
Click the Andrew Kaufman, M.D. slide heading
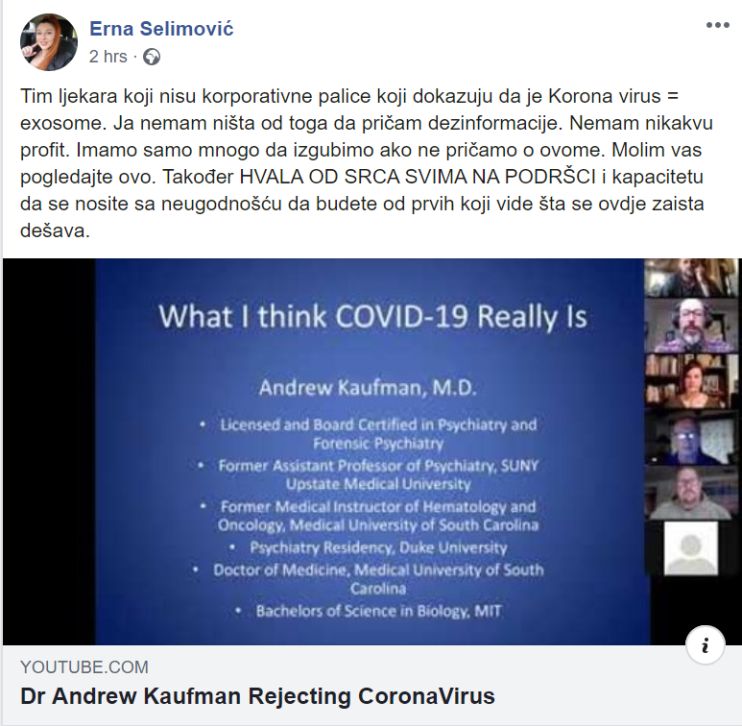pos(368,388)
